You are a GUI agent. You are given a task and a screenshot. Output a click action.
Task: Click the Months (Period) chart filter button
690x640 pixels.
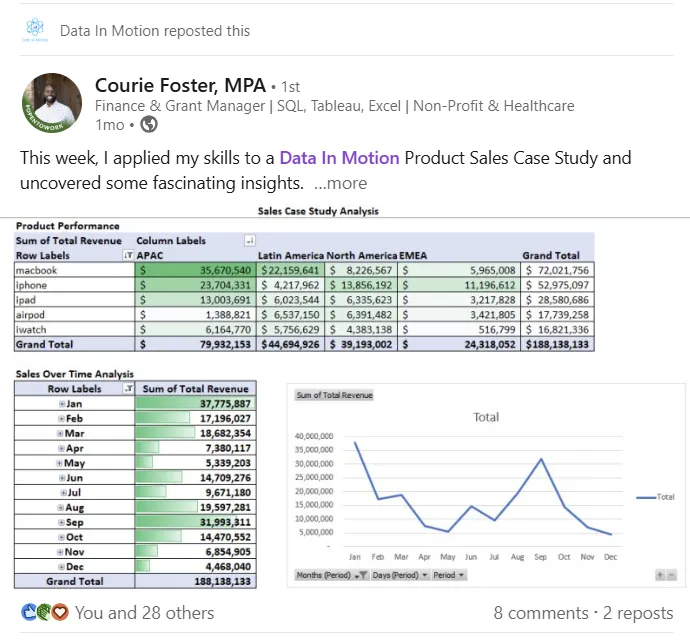pos(331,575)
